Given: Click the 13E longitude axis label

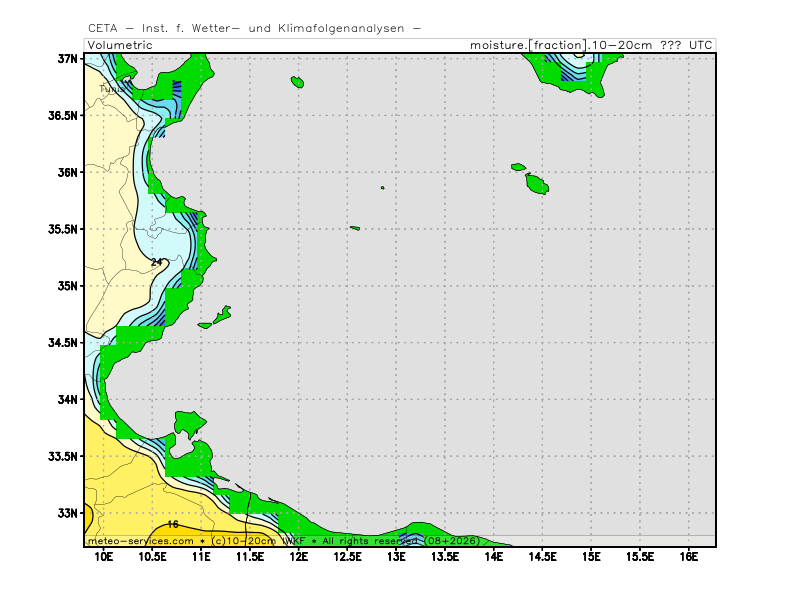Looking at the screenshot, I should [395, 556].
